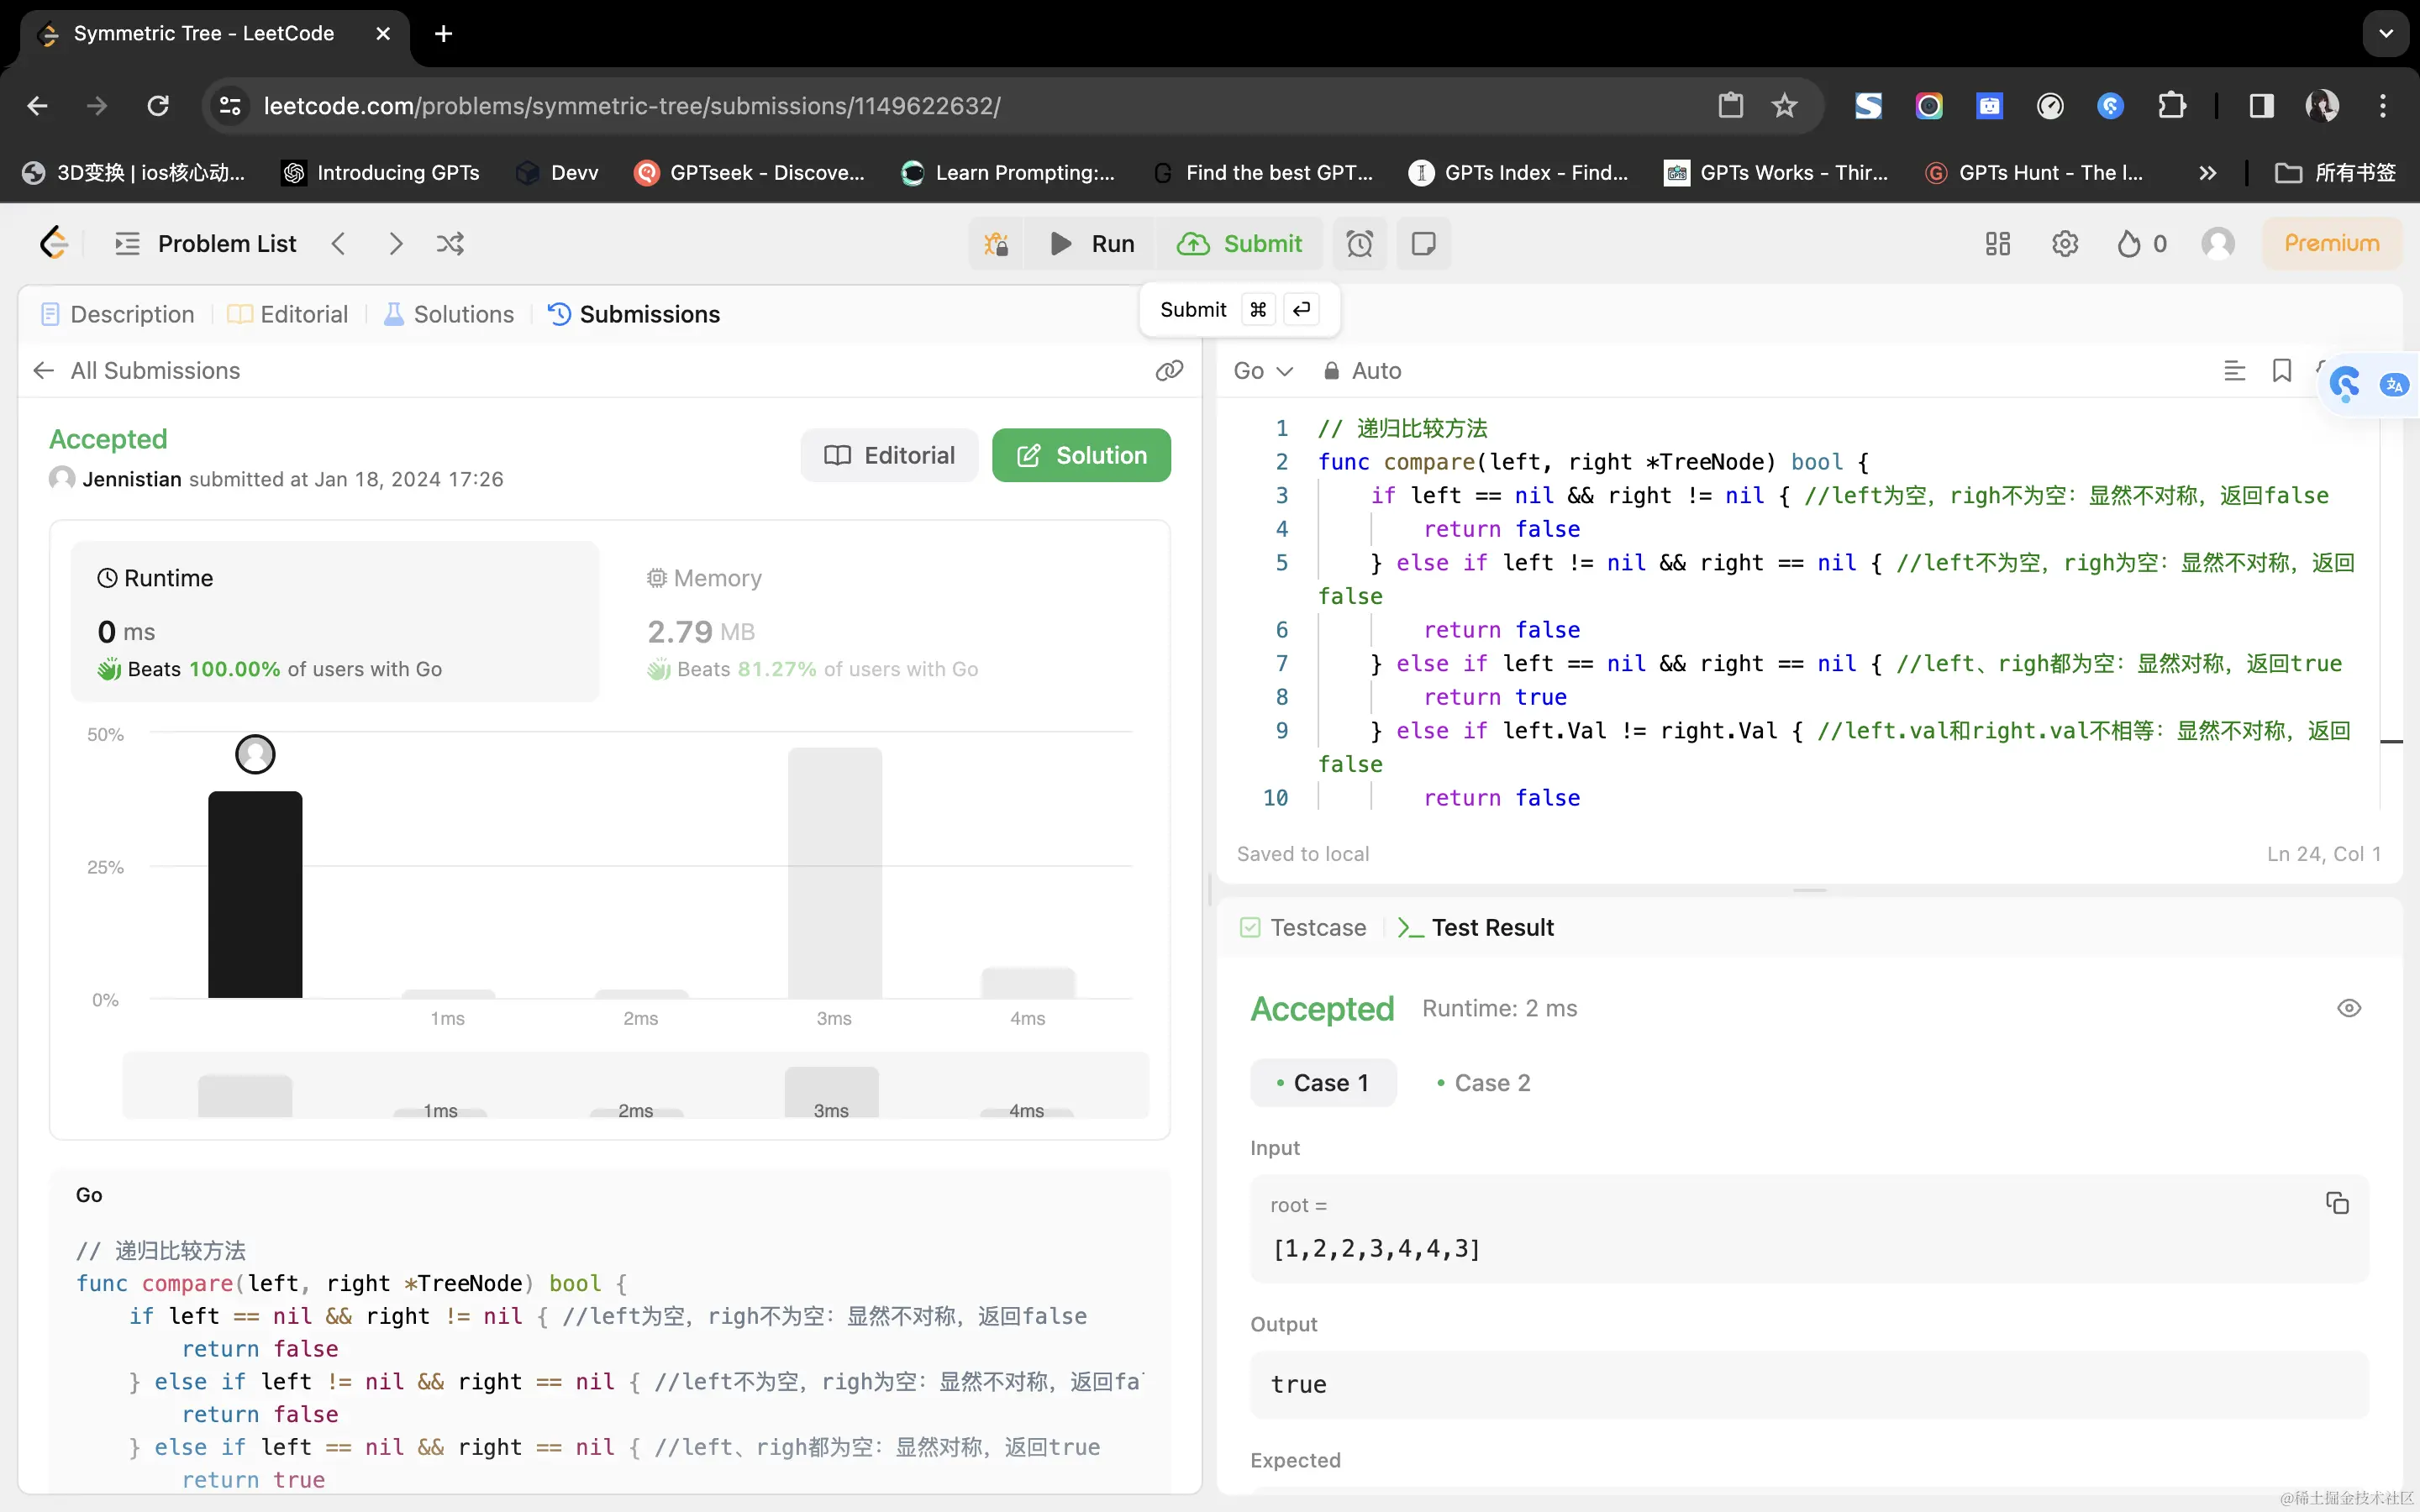Click the green Solution button

1081,456
